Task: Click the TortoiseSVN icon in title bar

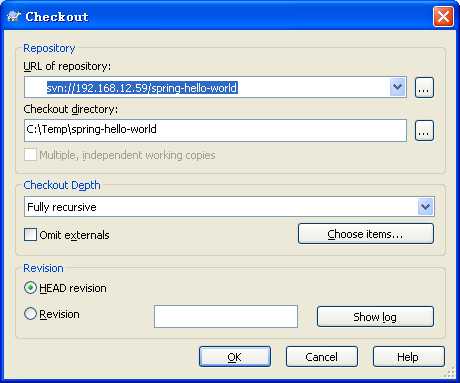Action: [14, 16]
